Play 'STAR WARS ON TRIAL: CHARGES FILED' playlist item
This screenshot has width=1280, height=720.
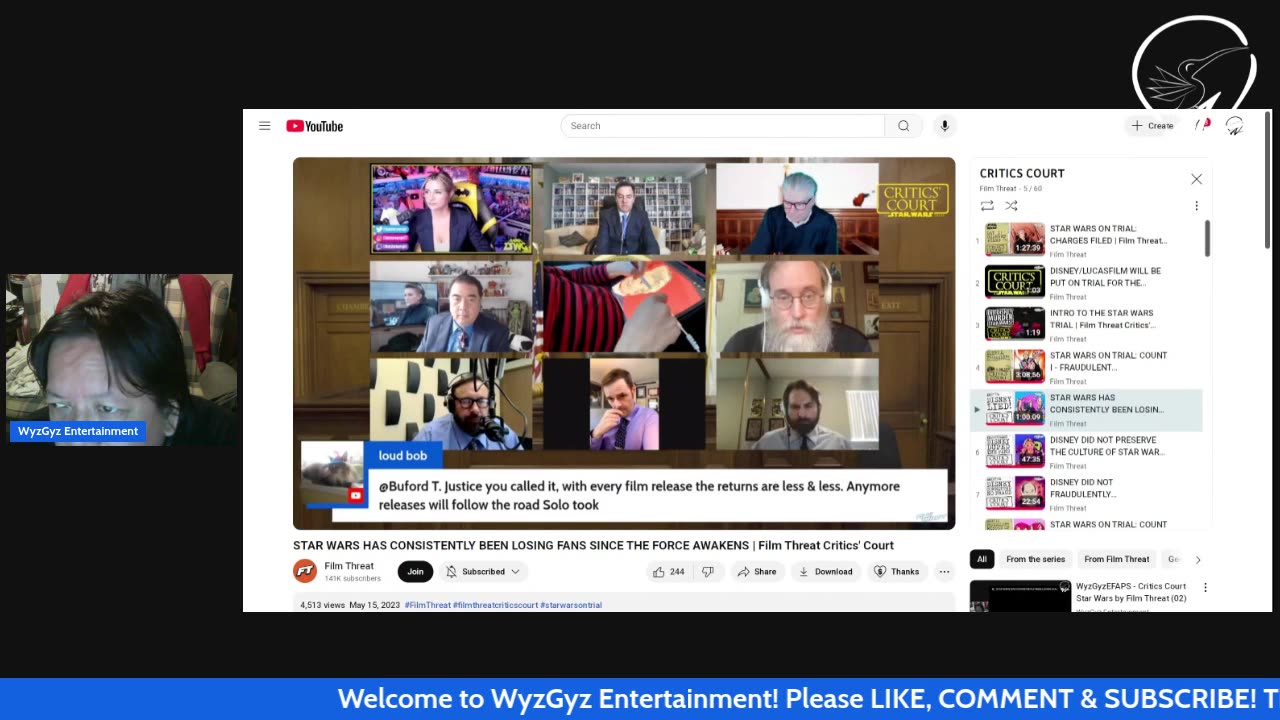1087,240
